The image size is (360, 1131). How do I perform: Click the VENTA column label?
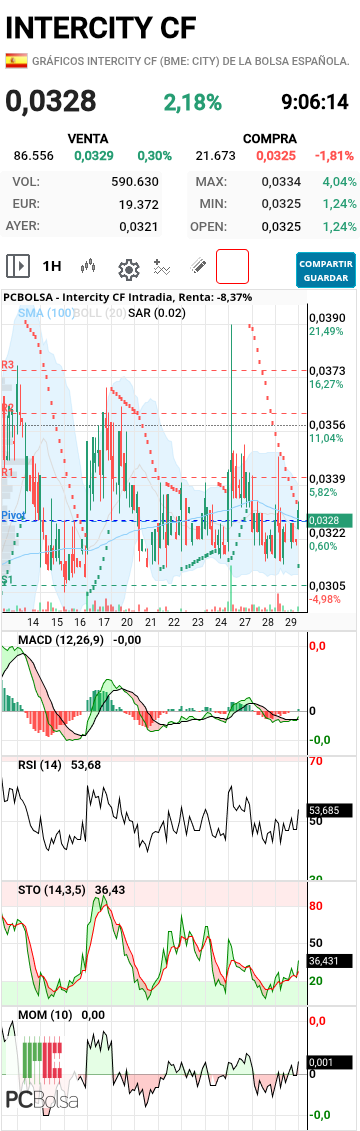(x=88, y=138)
